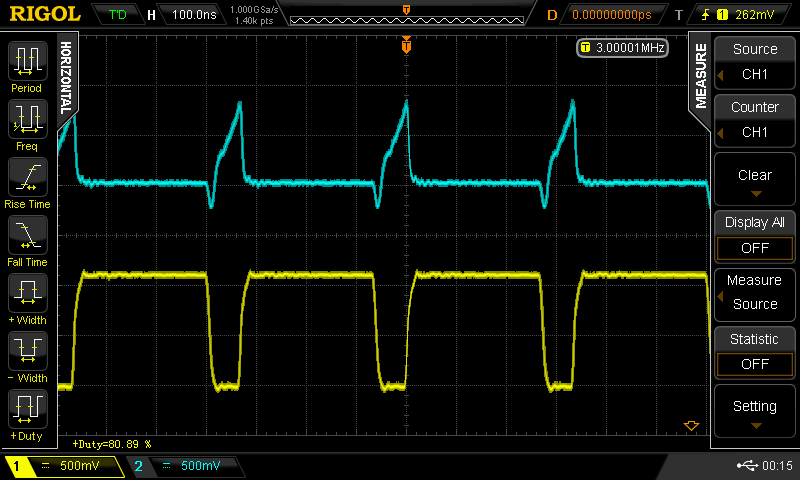Image resolution: width=800 pixels, height=480 pixels.
Task: Click the T trigger label in top bar
Action: pyautogui.click(x=679, y=15)
